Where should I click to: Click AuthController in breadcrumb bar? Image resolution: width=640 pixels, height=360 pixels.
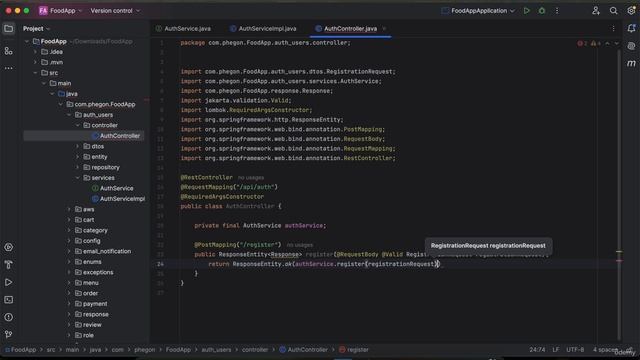pos(304,350)
